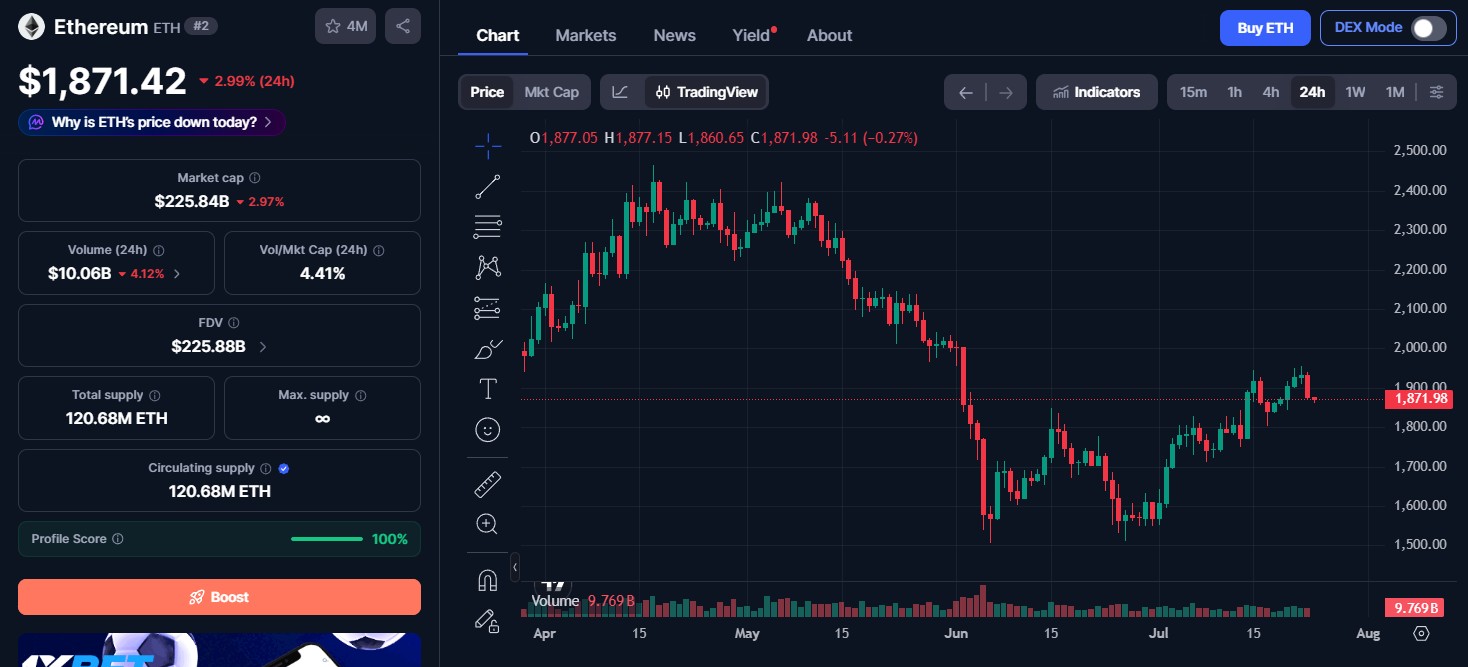Switch chart to Price view
This screenshot has height=667, width=1468.
click(487, 92)
